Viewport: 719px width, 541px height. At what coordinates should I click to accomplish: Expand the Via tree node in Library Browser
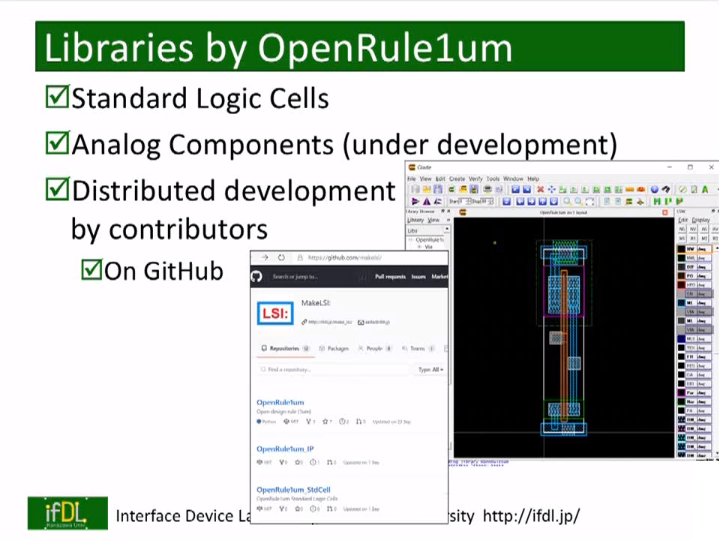(x=419, y=247)
